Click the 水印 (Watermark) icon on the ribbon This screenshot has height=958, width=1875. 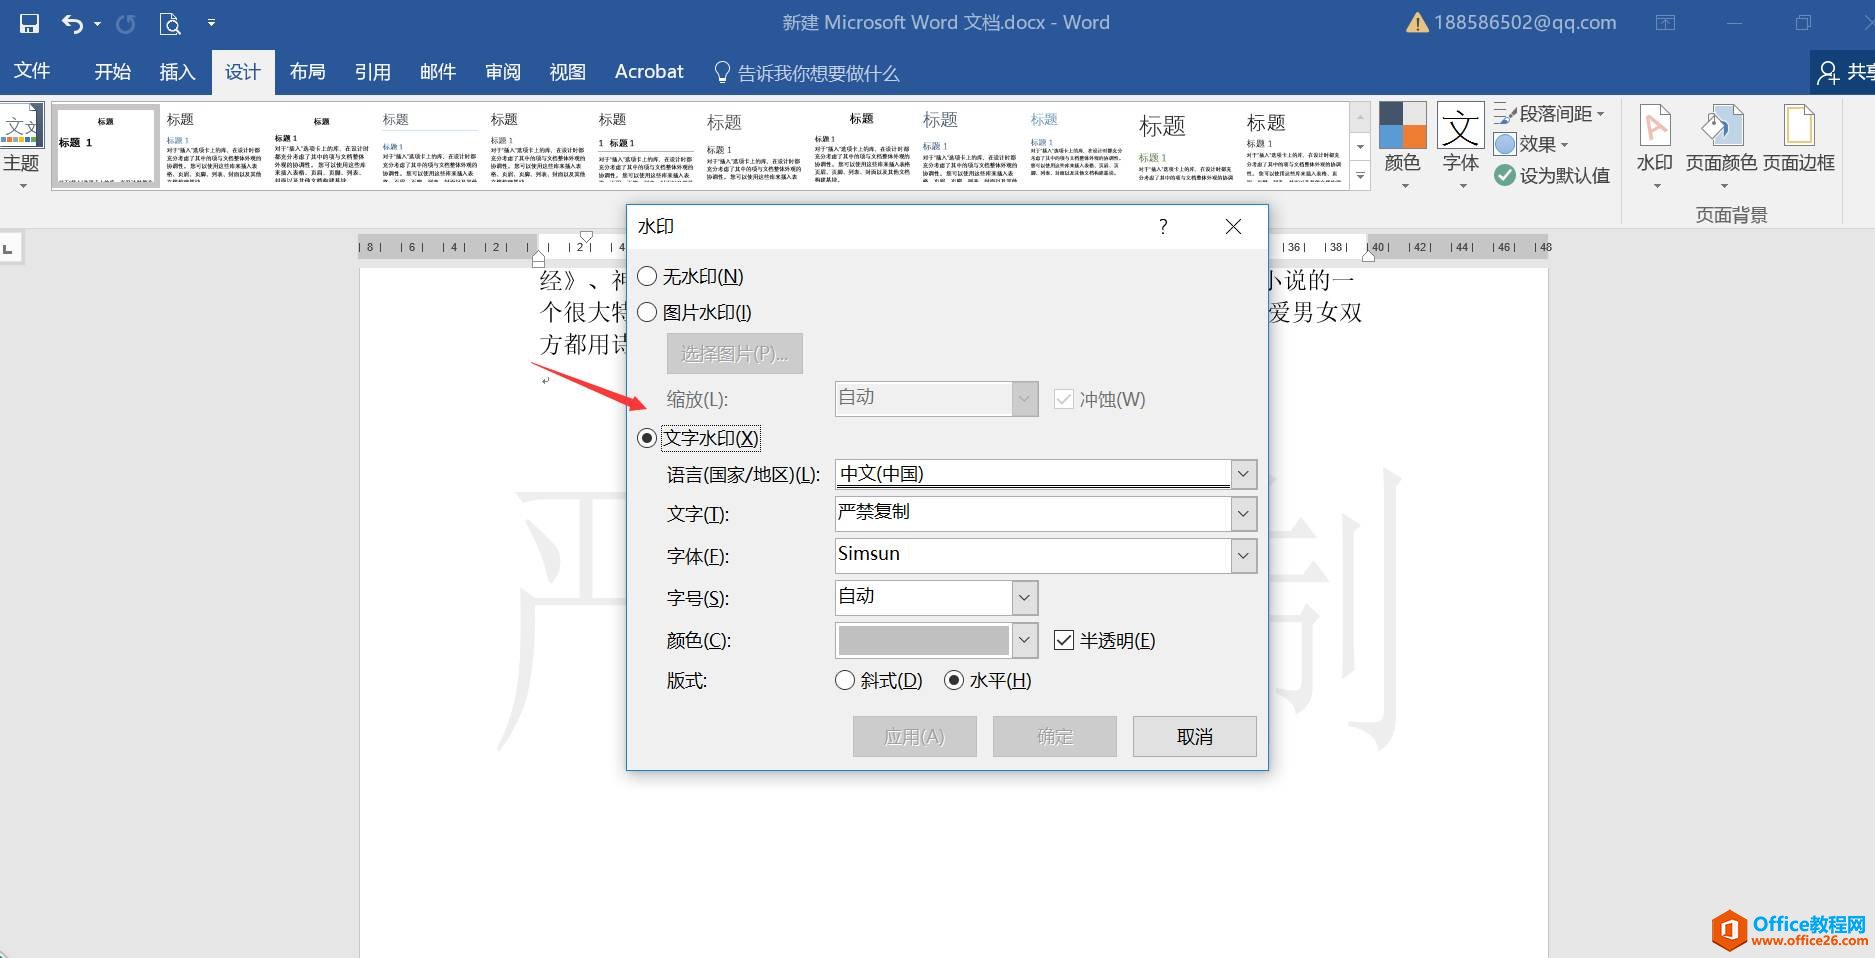tap(1654, 140)
